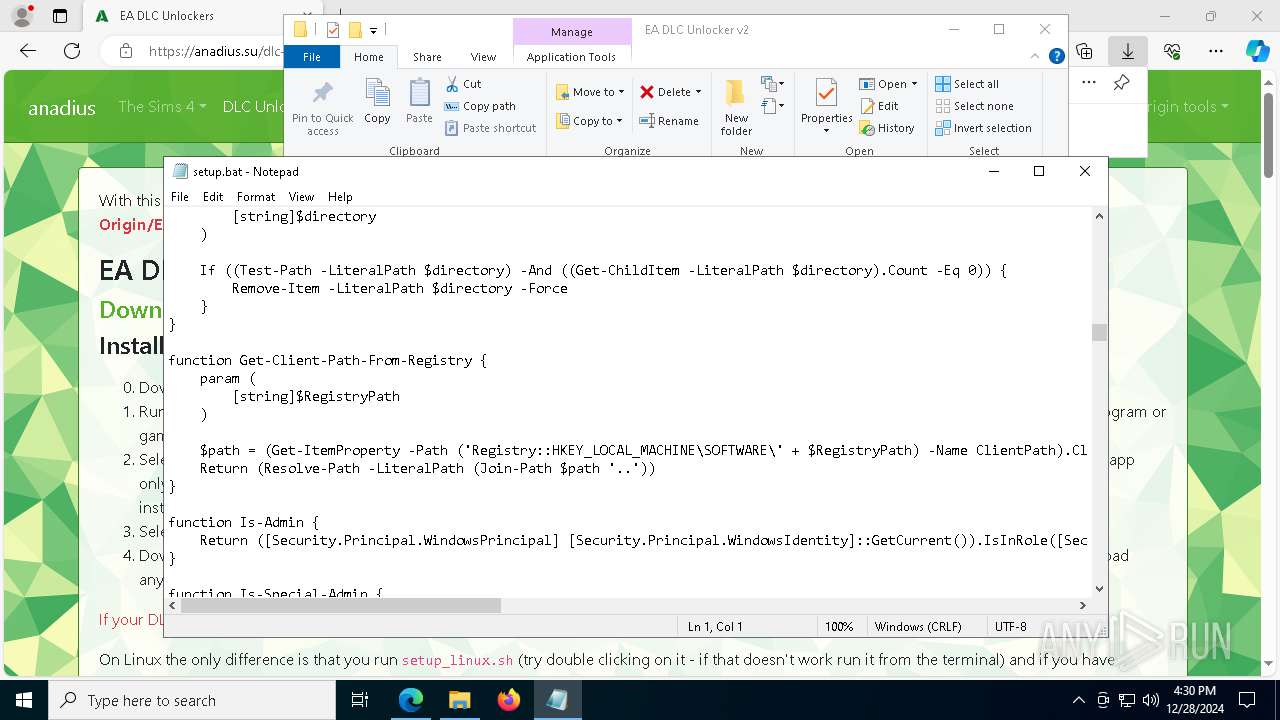Image resolution: width=1280 pixels, height=720 pixels.
Task: Click Rename in the Organize group
Action: click(x=669, y=121)
